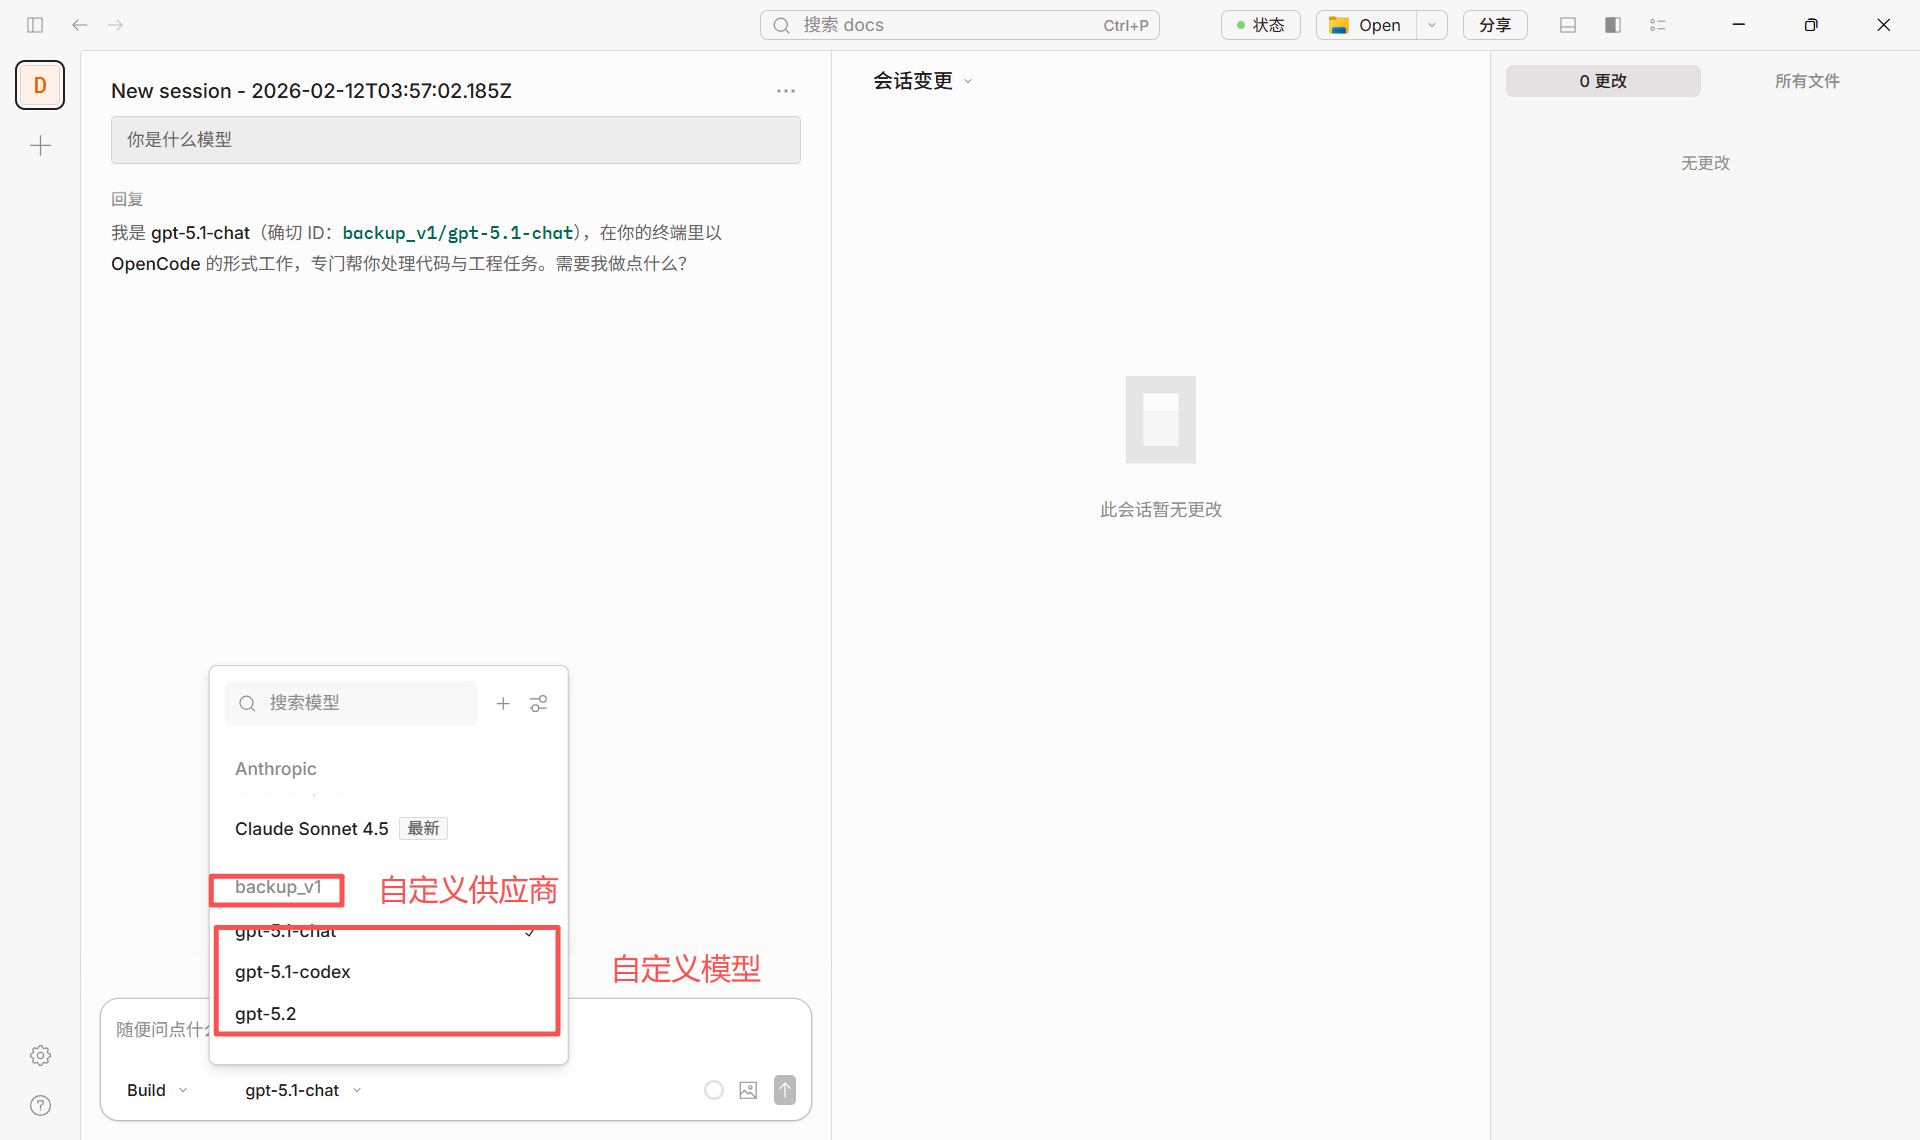Expand the Open folder button dropdown arrow
This screenshot has width=1920, height=1140.
pyautogui.click(x=1432, y=24)
